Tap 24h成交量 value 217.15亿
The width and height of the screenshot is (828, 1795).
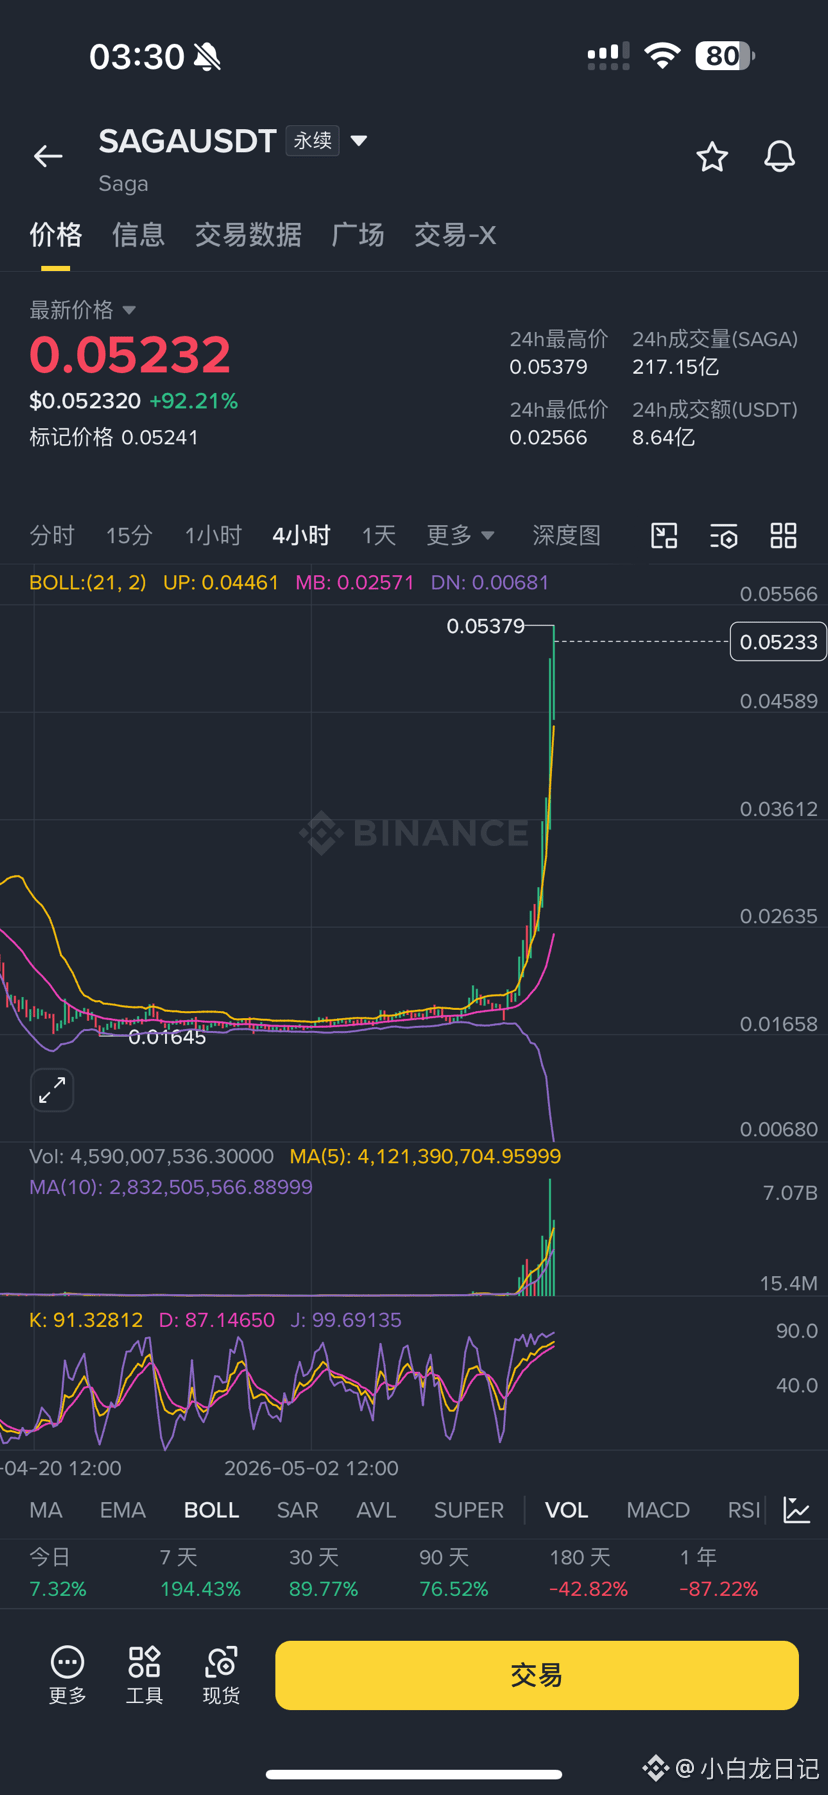pos(675,367)
